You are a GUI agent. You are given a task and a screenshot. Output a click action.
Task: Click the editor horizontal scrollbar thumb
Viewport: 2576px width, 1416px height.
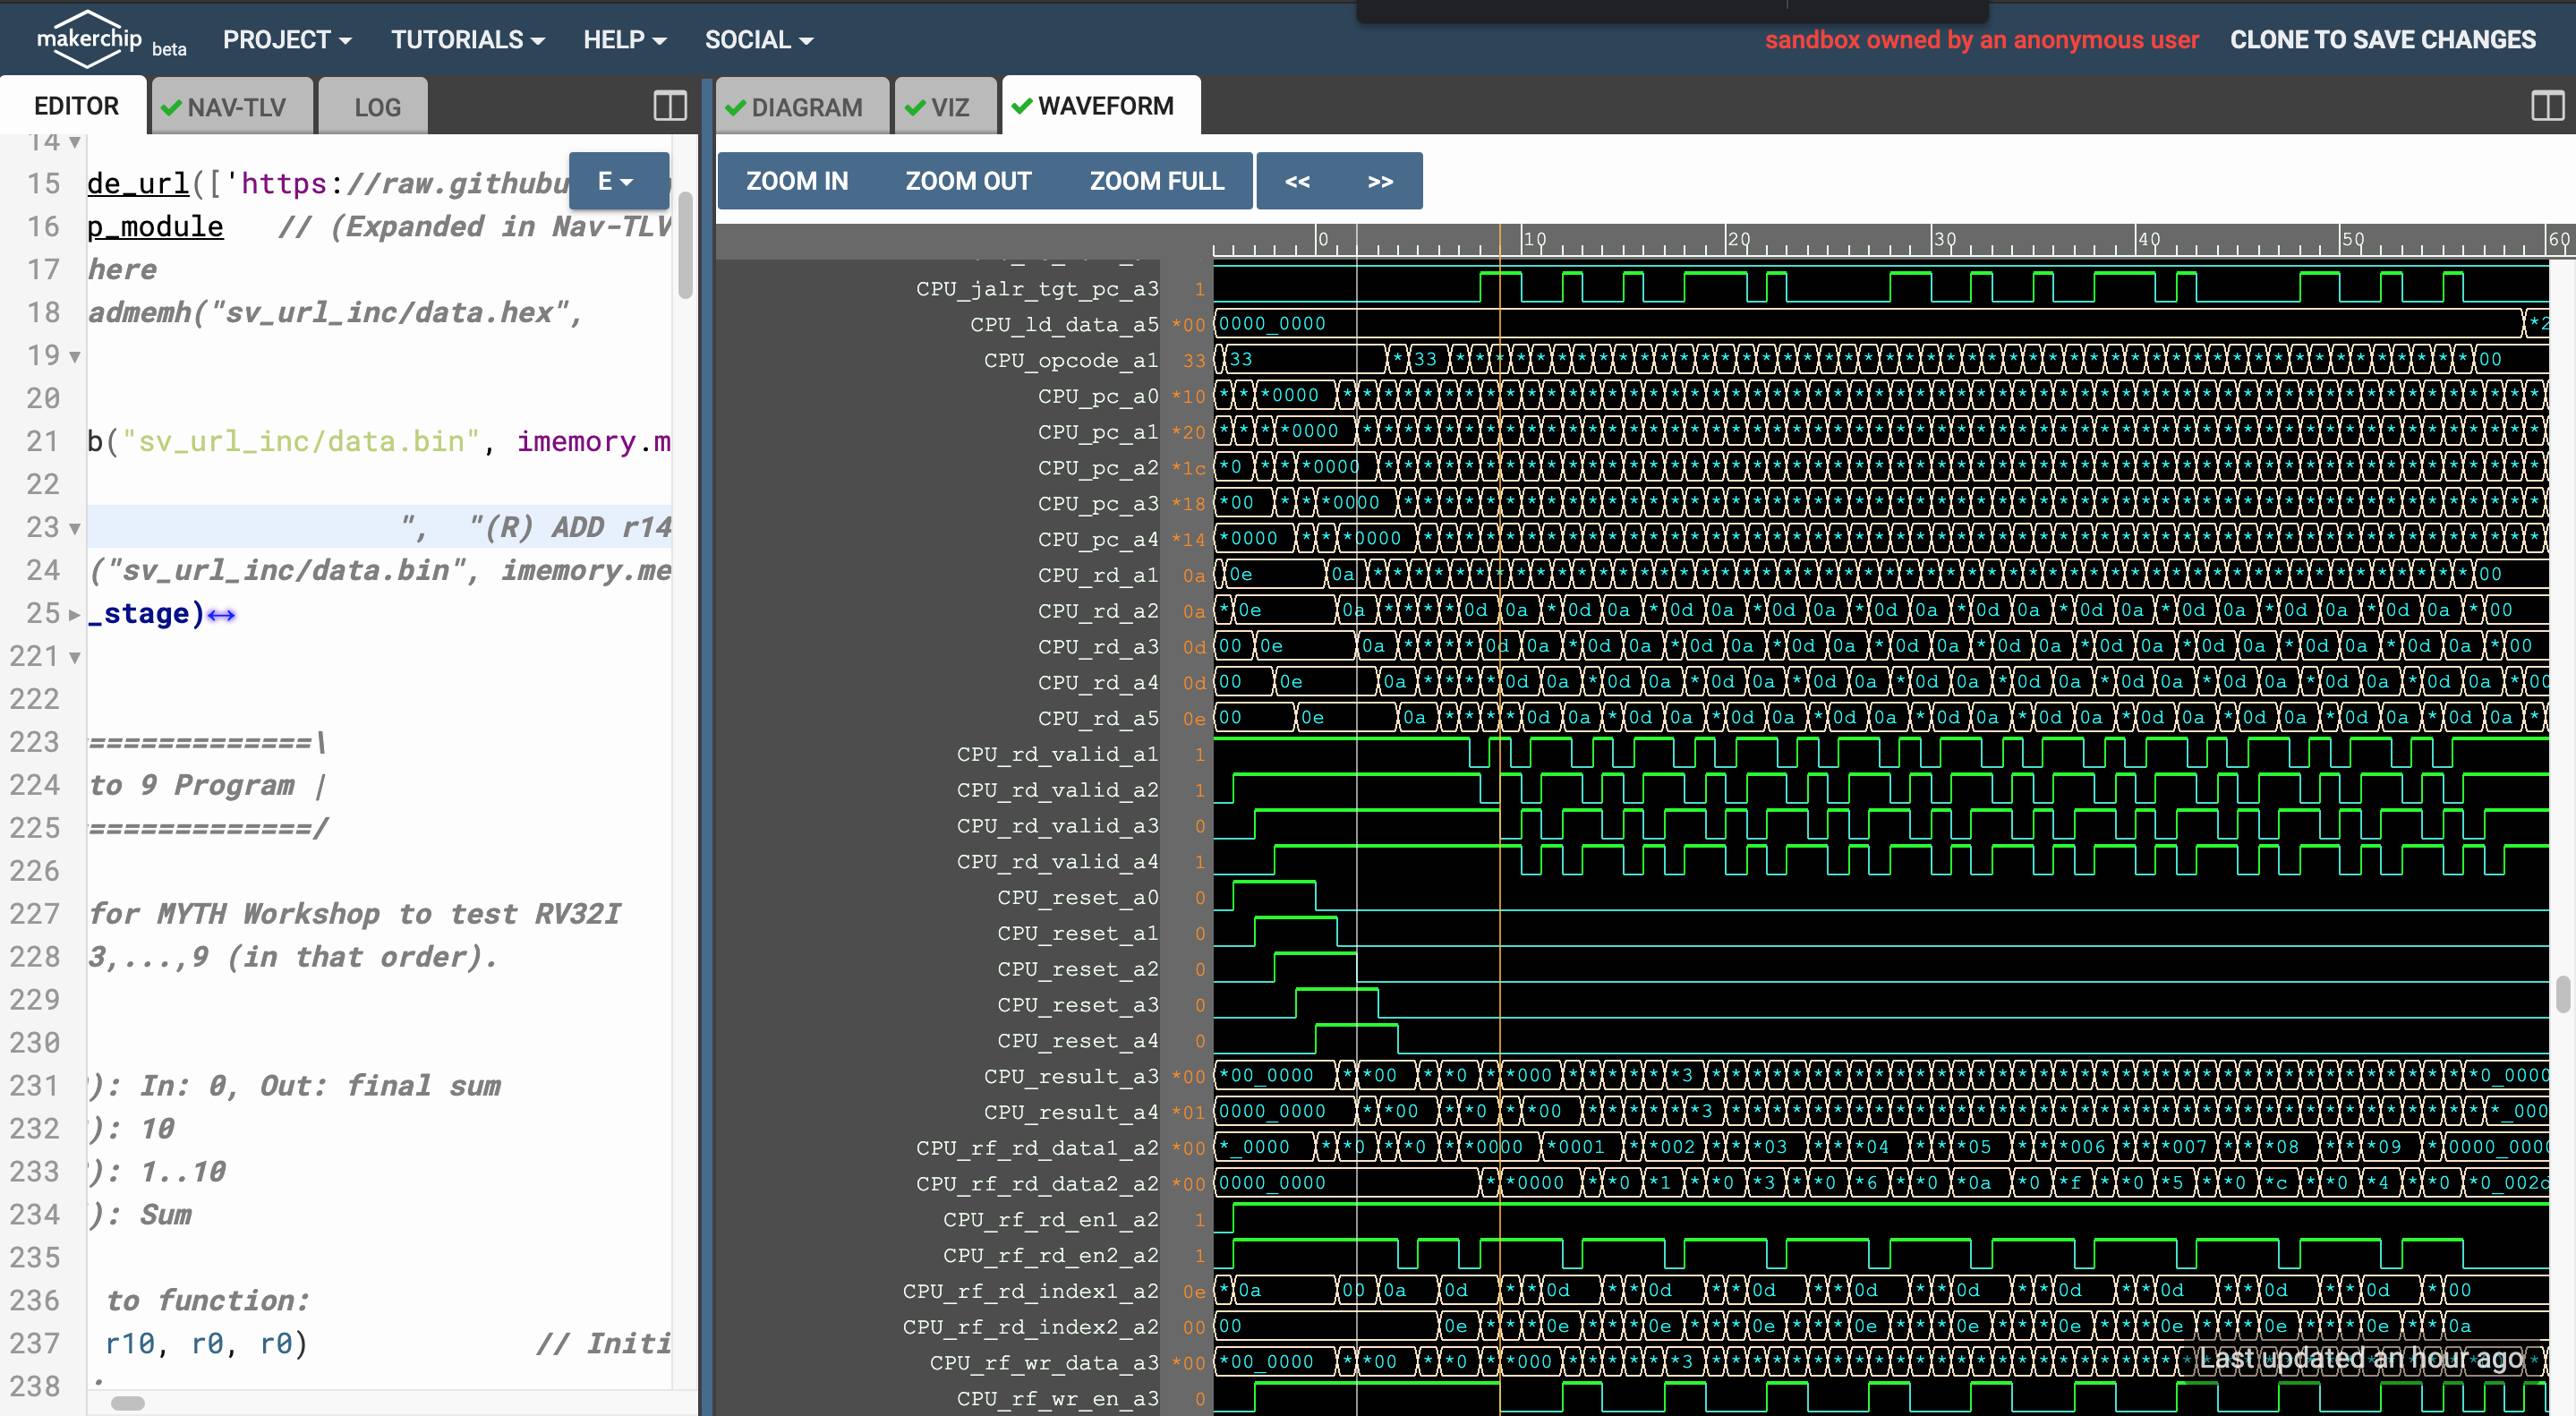(x=127, y=1403)
